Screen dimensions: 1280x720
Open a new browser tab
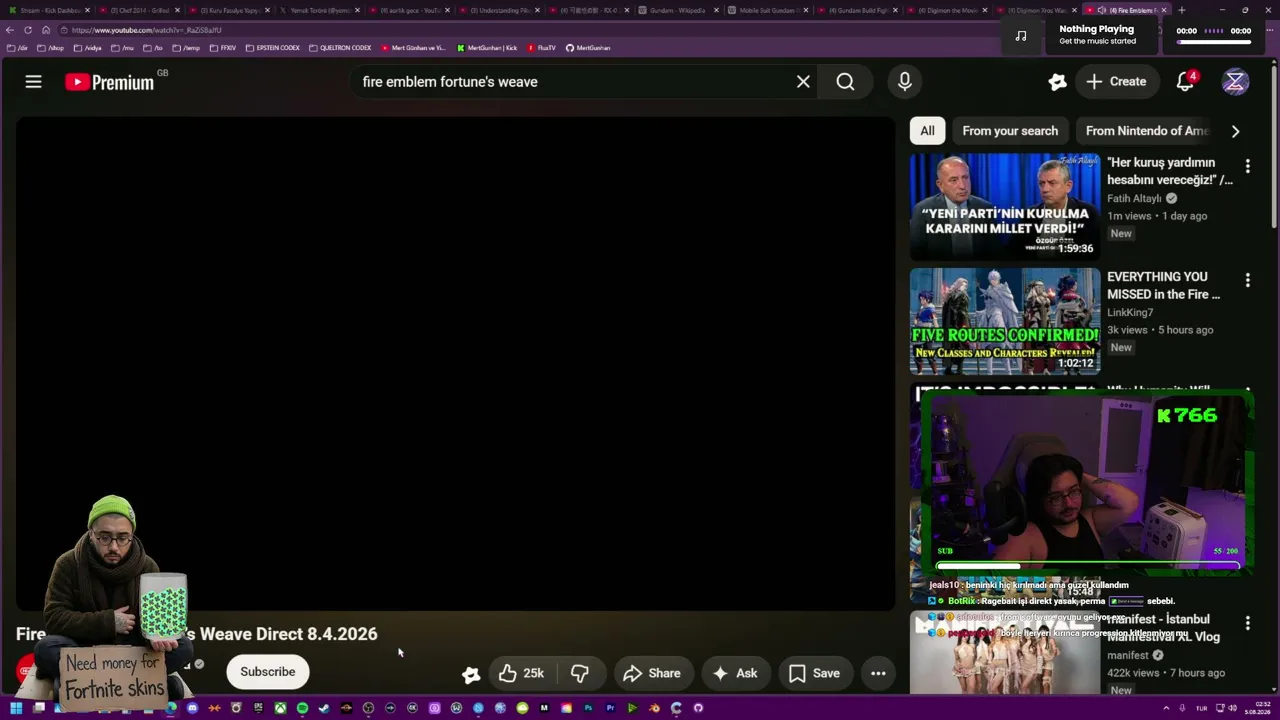coord(1181,10)
